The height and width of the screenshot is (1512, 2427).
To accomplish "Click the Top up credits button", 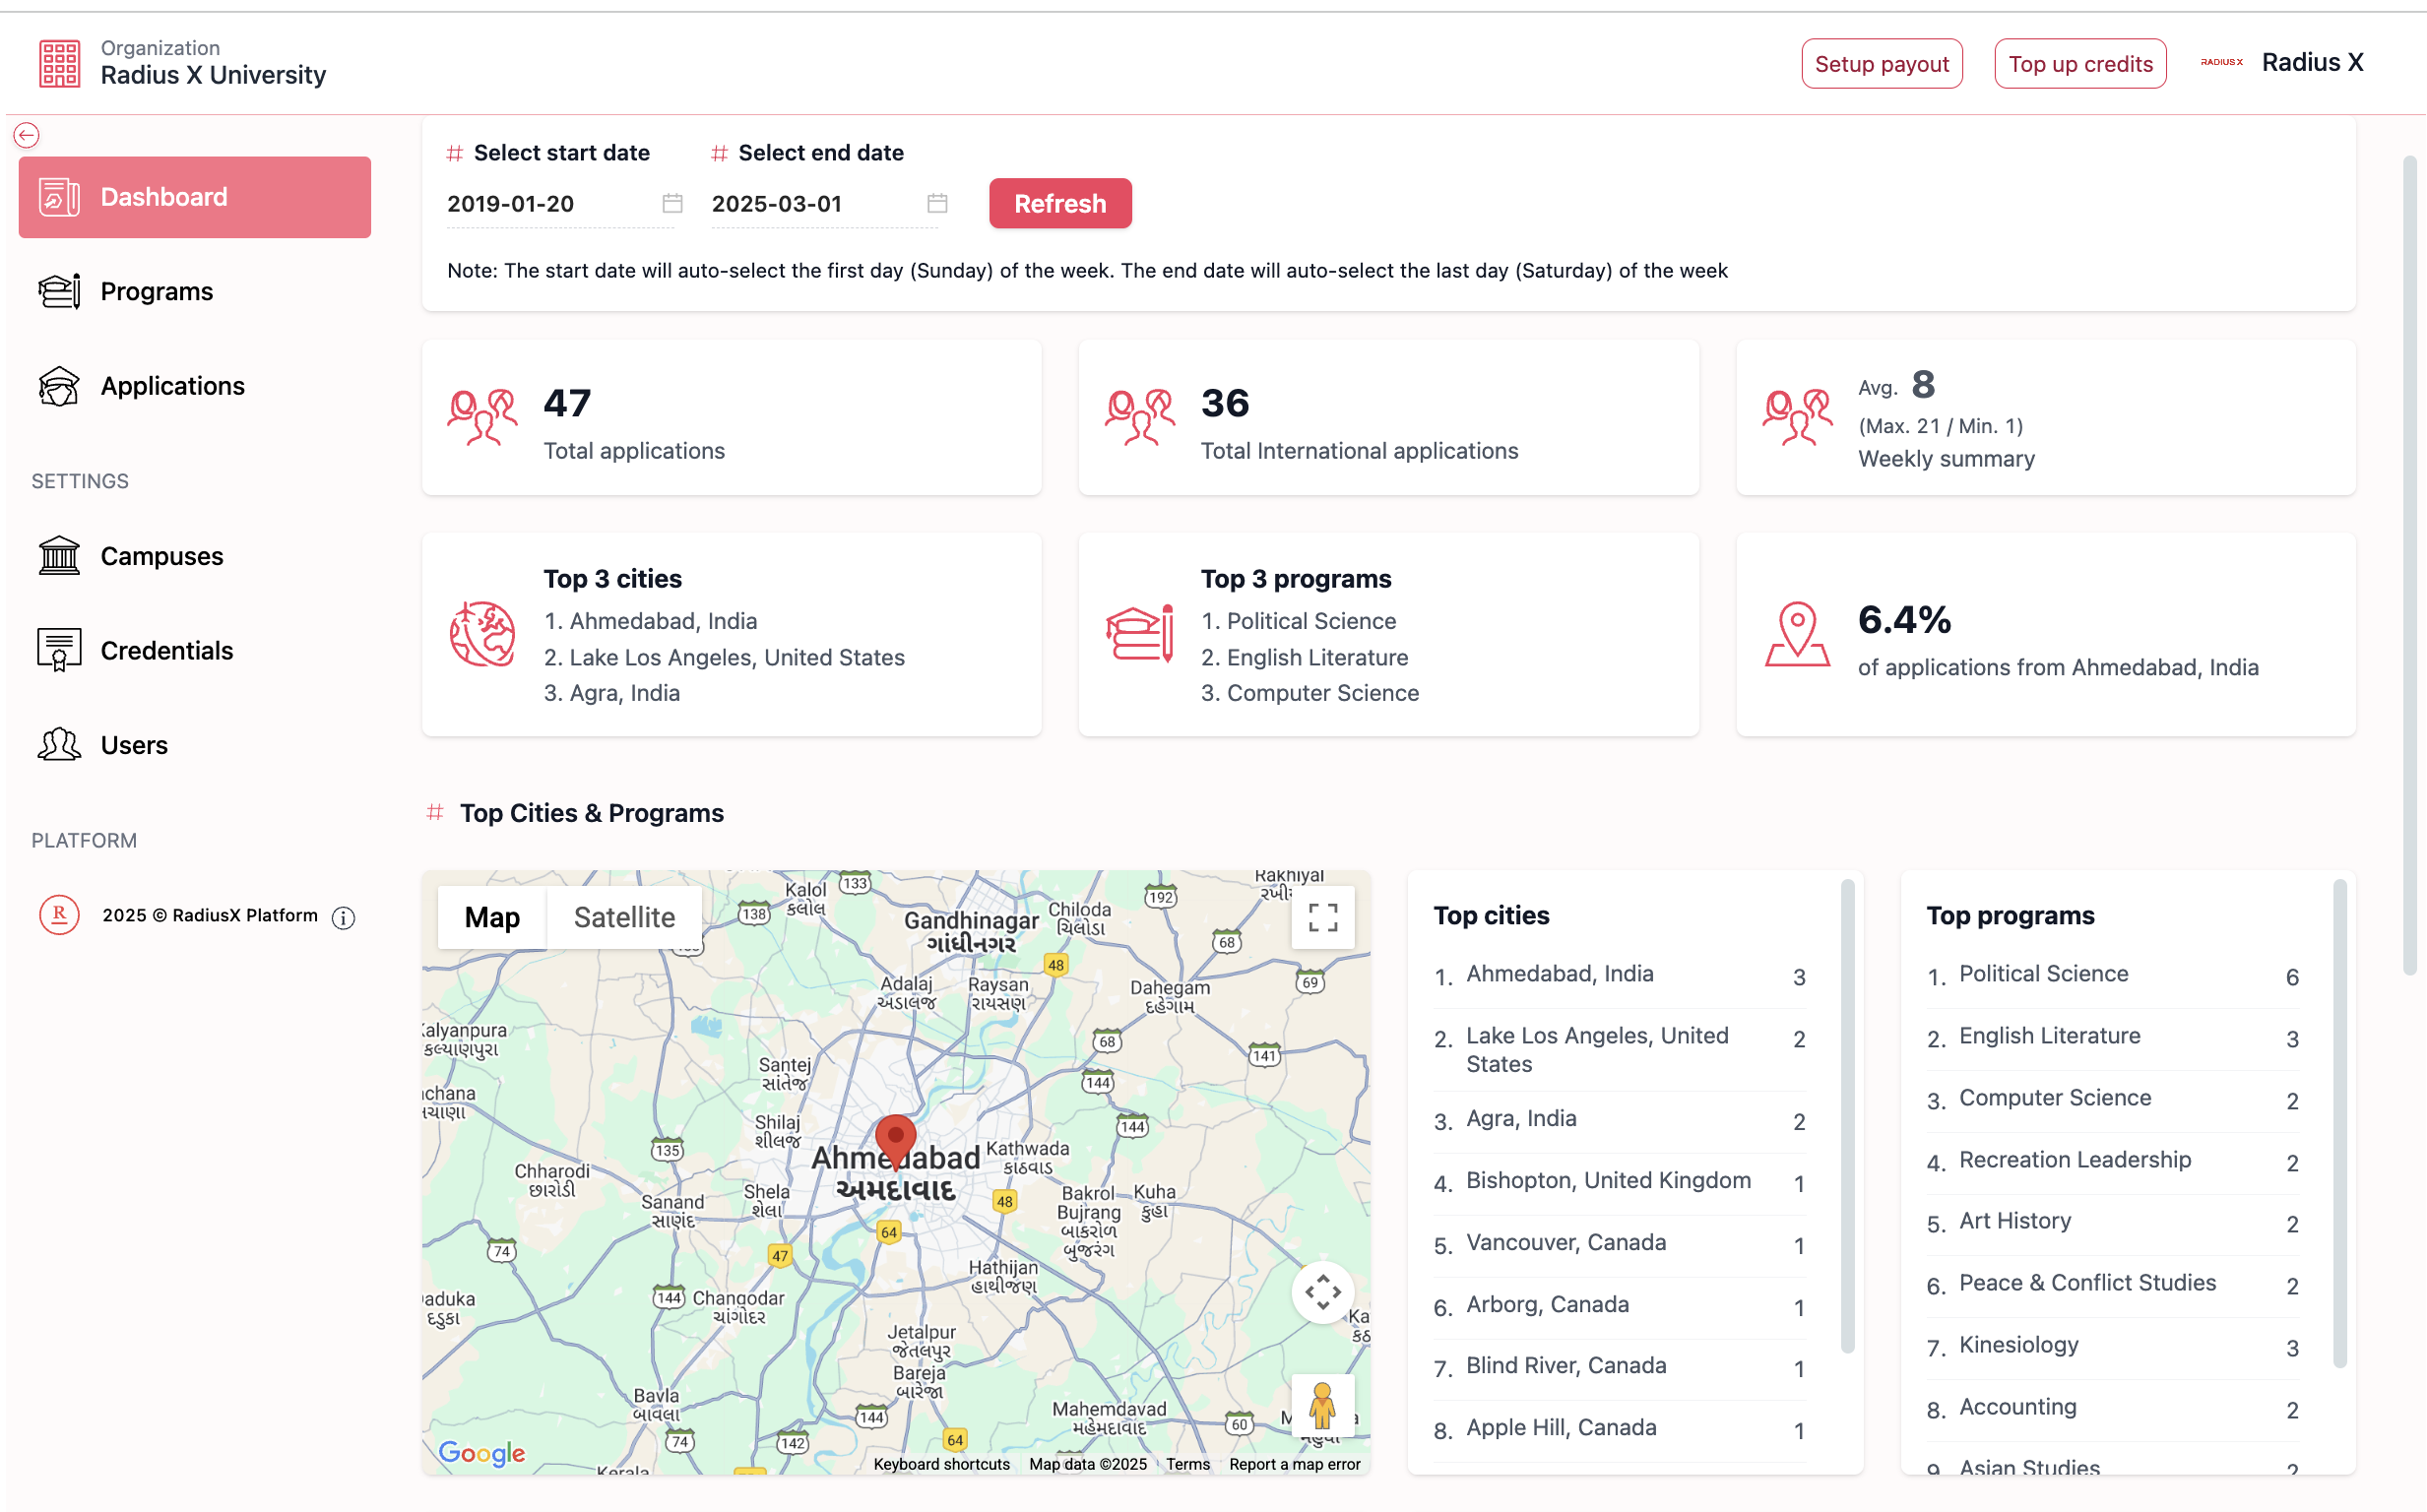I will click(2079, 64).
